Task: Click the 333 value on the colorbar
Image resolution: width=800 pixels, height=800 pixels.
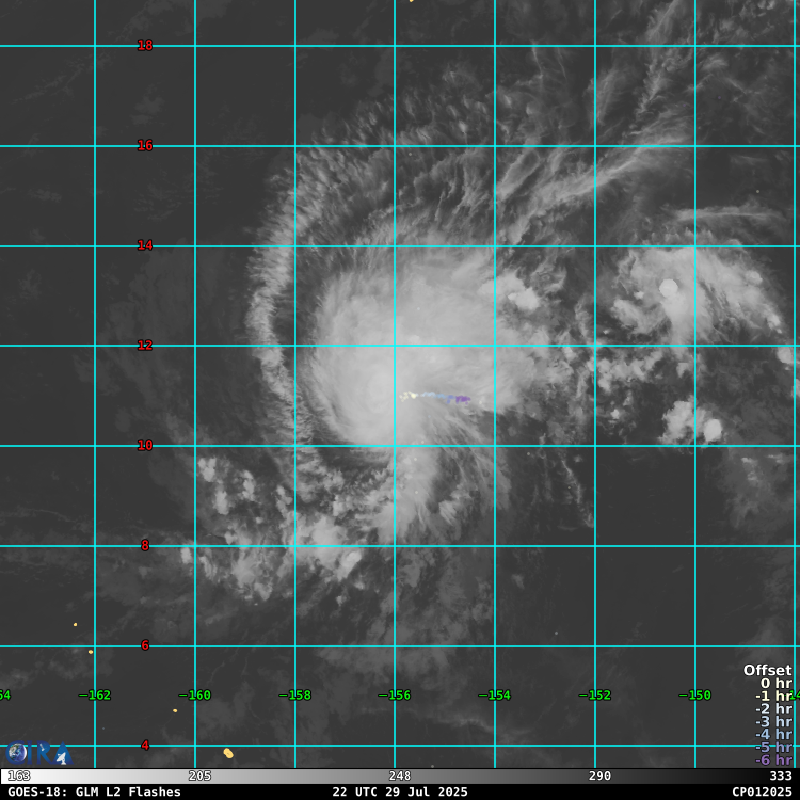Action: (x=780, y=776)
